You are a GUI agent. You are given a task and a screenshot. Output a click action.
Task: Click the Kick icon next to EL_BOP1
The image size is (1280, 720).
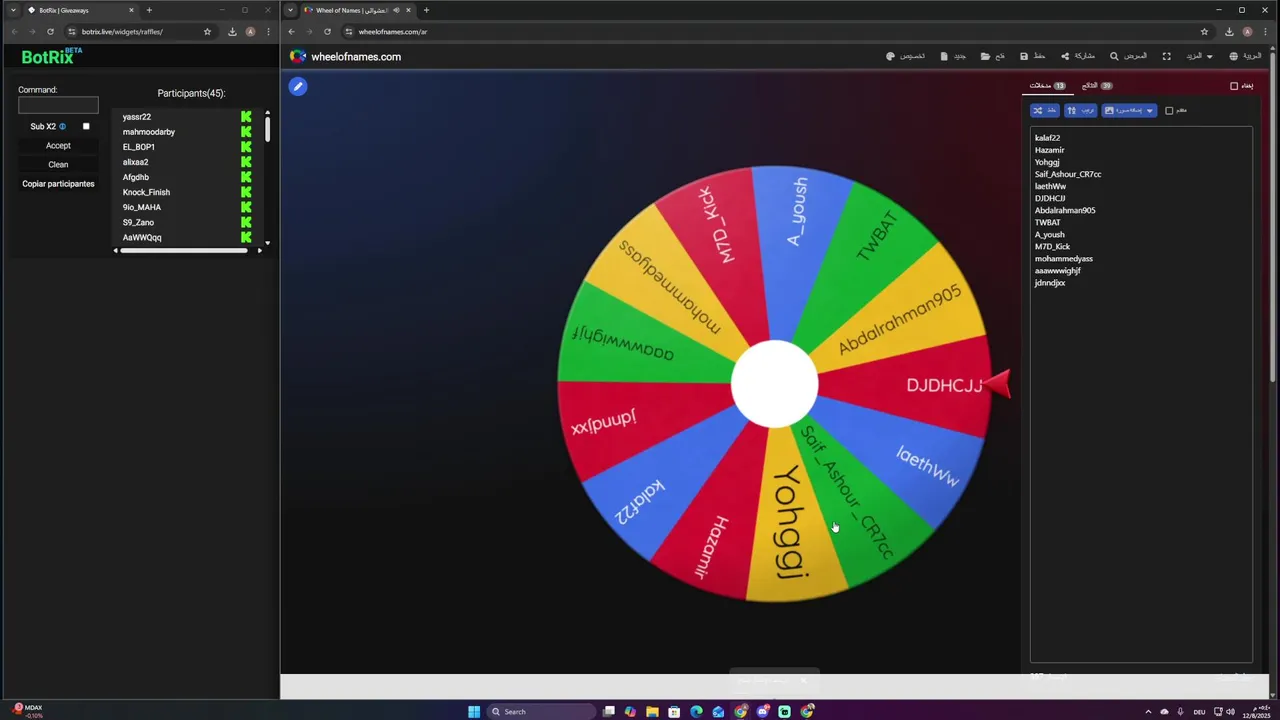pyautogui.click(x=246, y=147)
